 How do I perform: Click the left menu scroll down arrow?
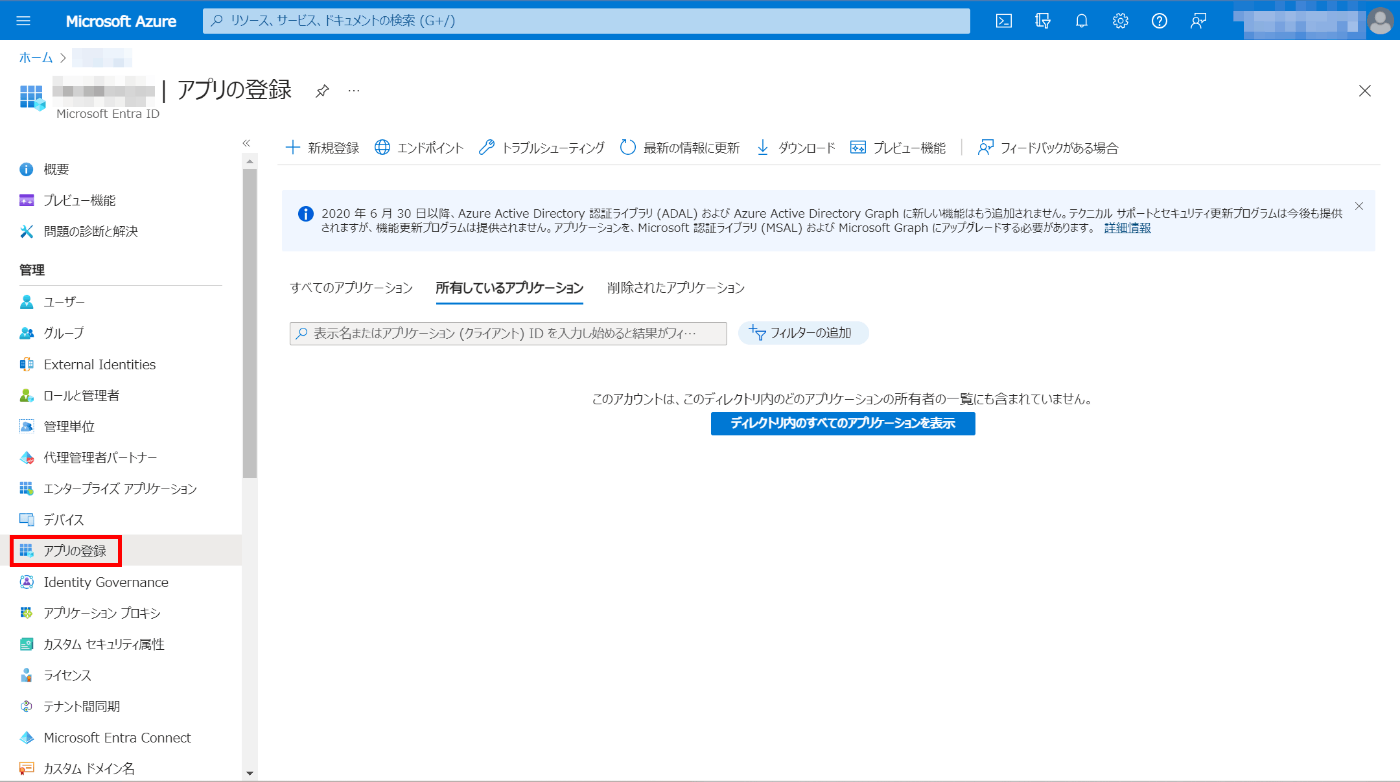point(249,773)
